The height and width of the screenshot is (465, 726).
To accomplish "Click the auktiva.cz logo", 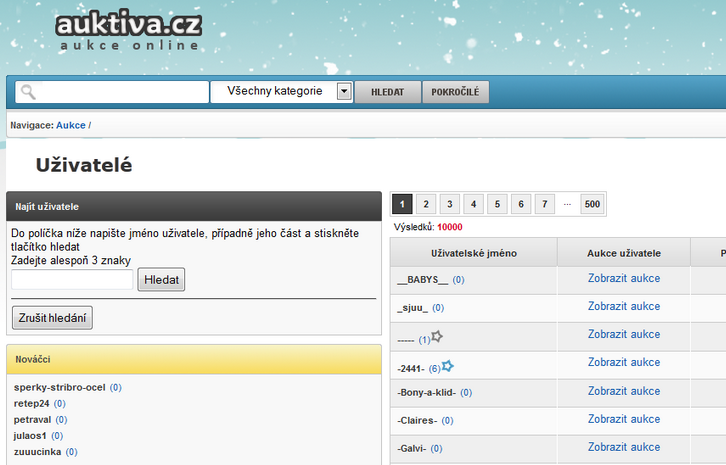I will 128,31.
